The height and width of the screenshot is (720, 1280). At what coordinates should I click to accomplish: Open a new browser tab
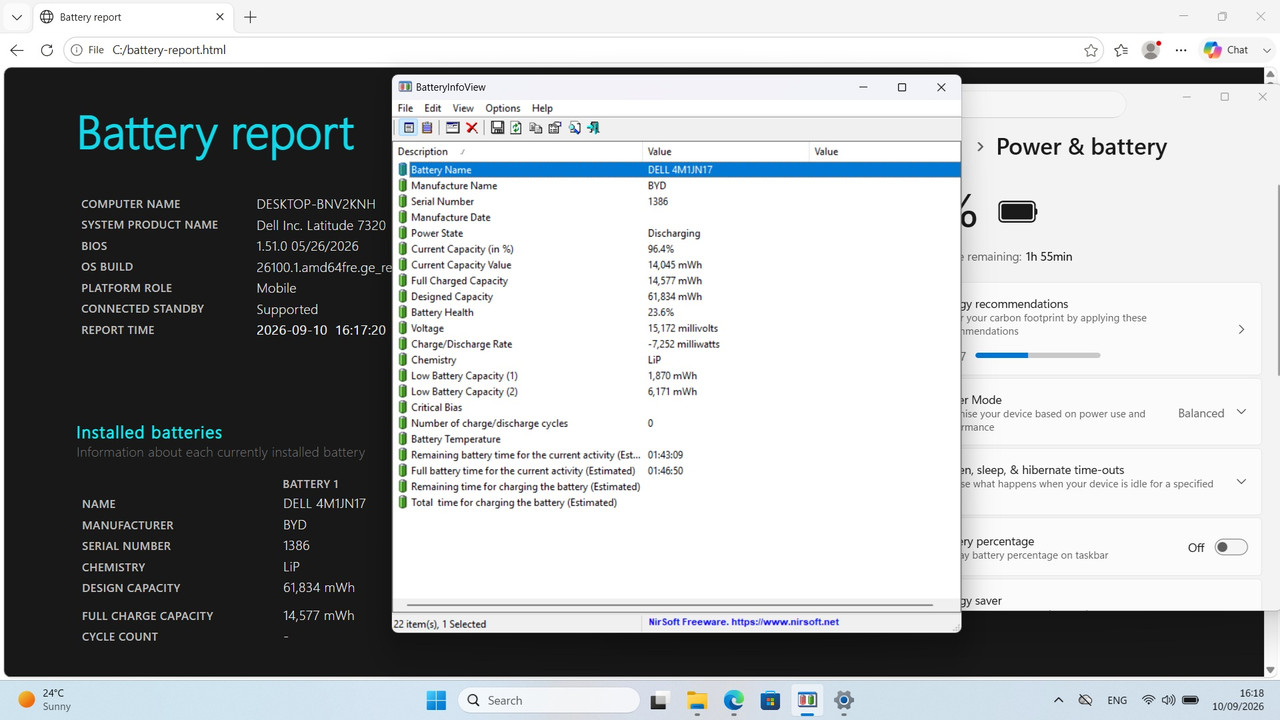250,17
